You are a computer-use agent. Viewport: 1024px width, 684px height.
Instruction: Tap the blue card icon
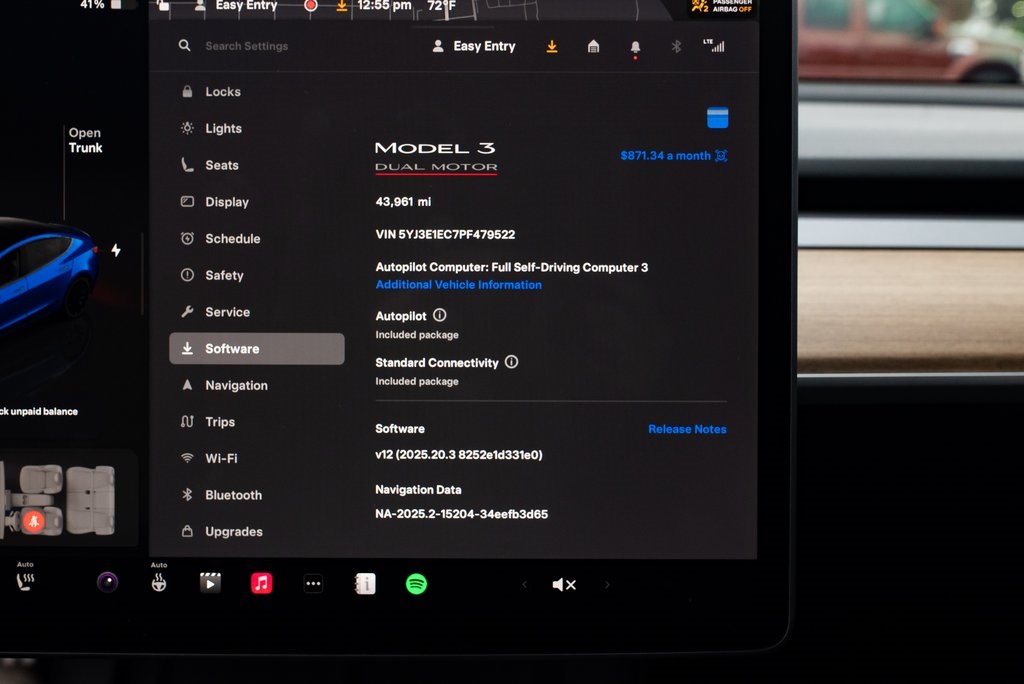[717, 118]
